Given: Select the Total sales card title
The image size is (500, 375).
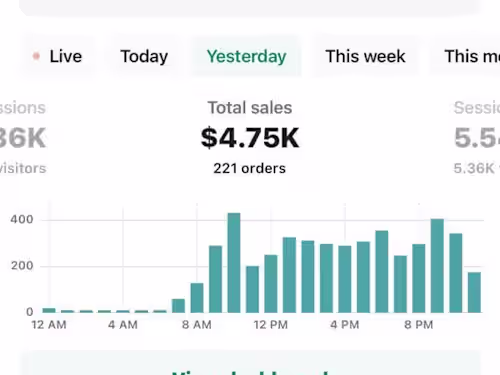Looking at the screenshot, I should (250, 108).
